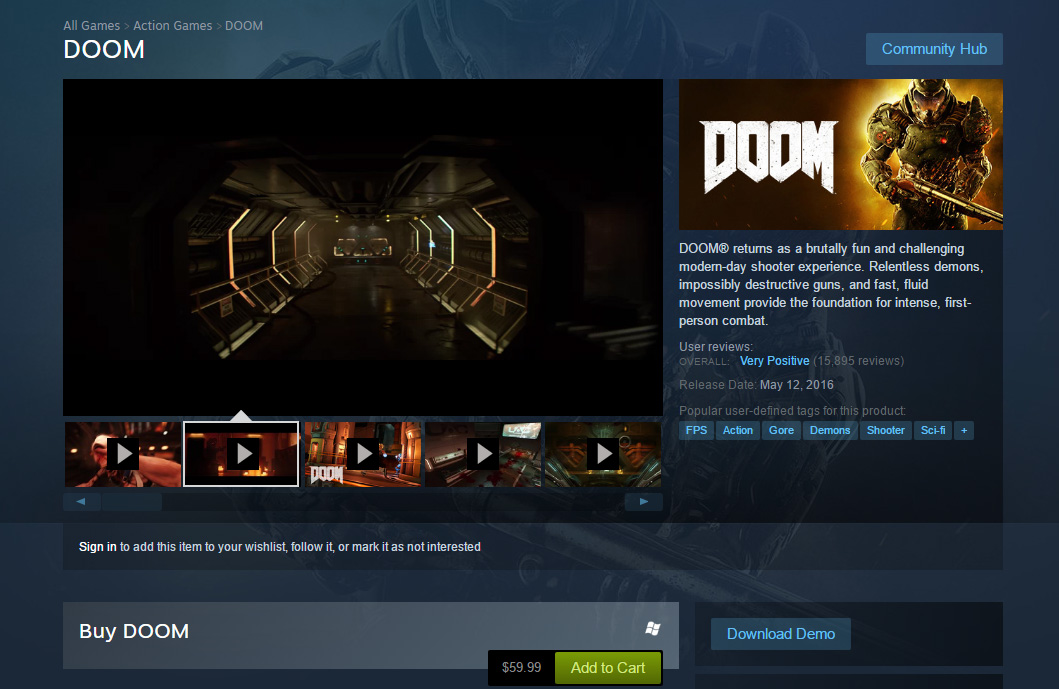Click the thumbnail strip scrollbar handle
Image resolution: width=1059 pixels, height=689 pixels.
coord(132,501)
